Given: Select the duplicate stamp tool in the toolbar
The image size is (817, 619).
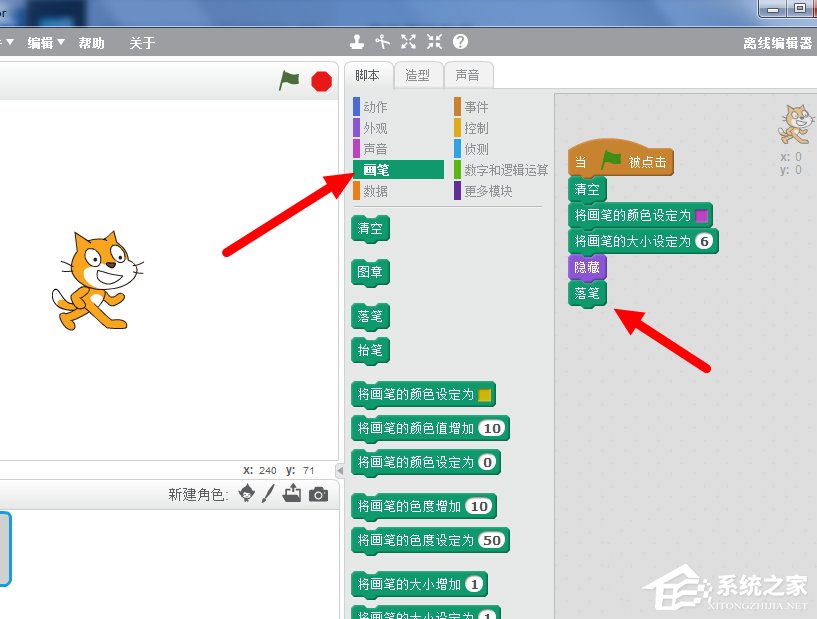Looking at the screenshot, I should (x=357, y=41).
